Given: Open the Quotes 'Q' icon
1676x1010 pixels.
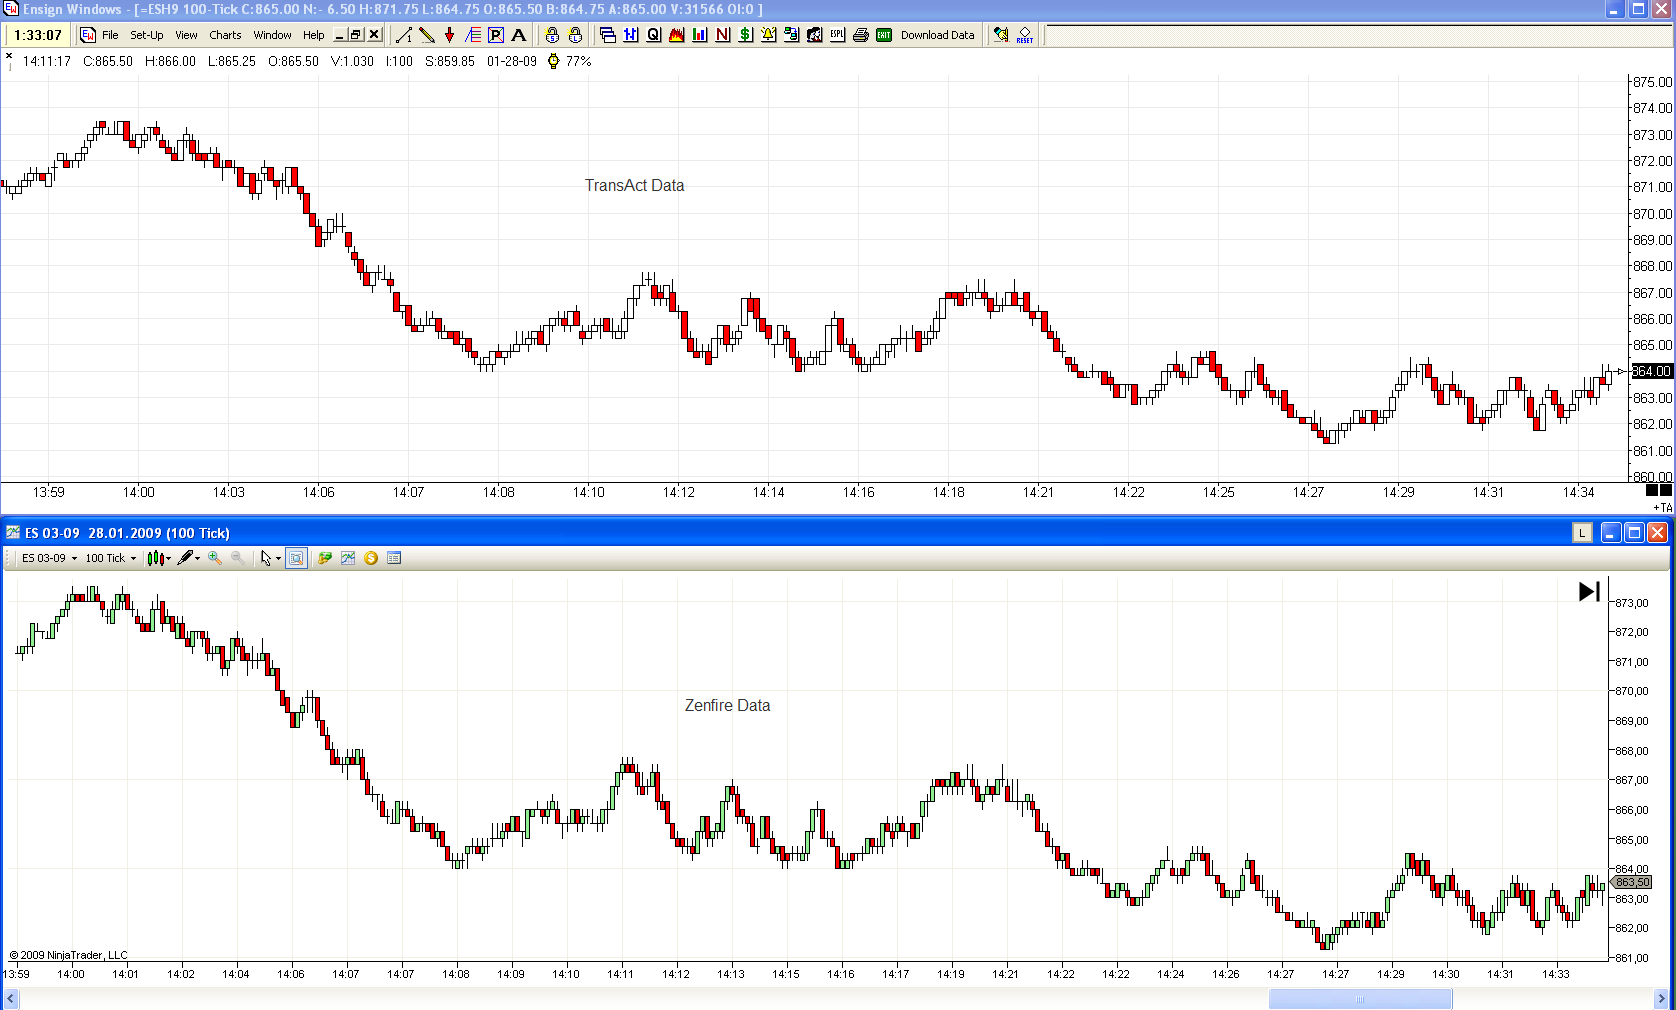Looking at the screenshot, I should (x=653, y=35).
